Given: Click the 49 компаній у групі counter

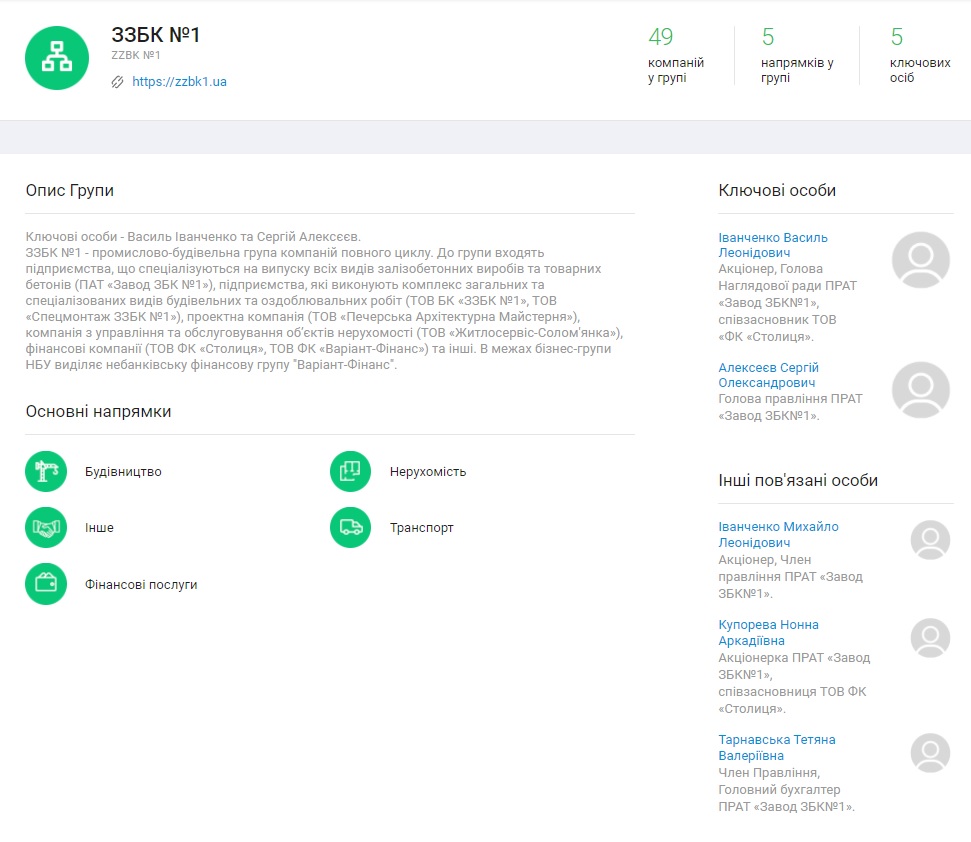Looking at the screenshot, I should [x=675, y=55].
